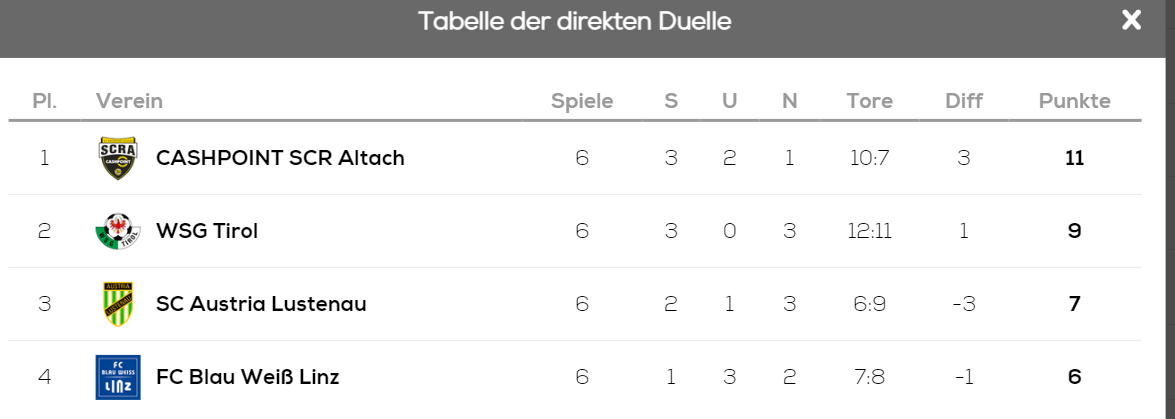Click the Punkte column header
This screenshot has width=1175, height=419.
[1075, 101]
